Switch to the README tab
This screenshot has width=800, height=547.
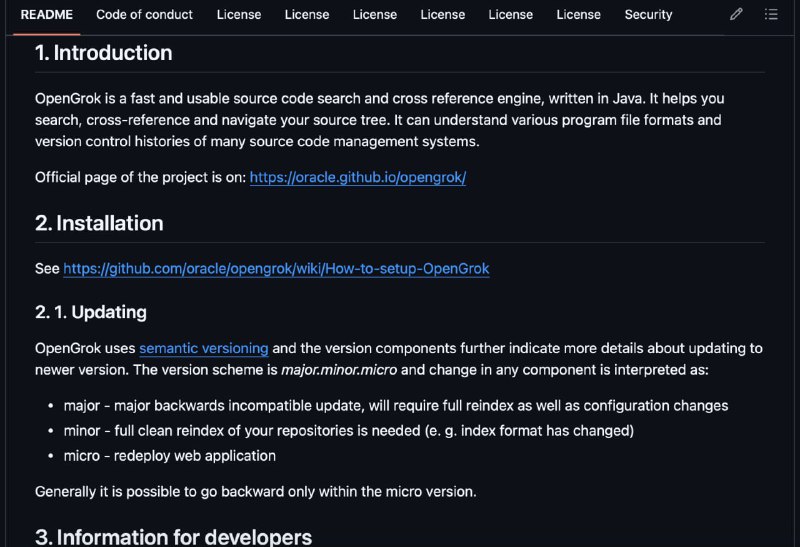click(46, 15)
